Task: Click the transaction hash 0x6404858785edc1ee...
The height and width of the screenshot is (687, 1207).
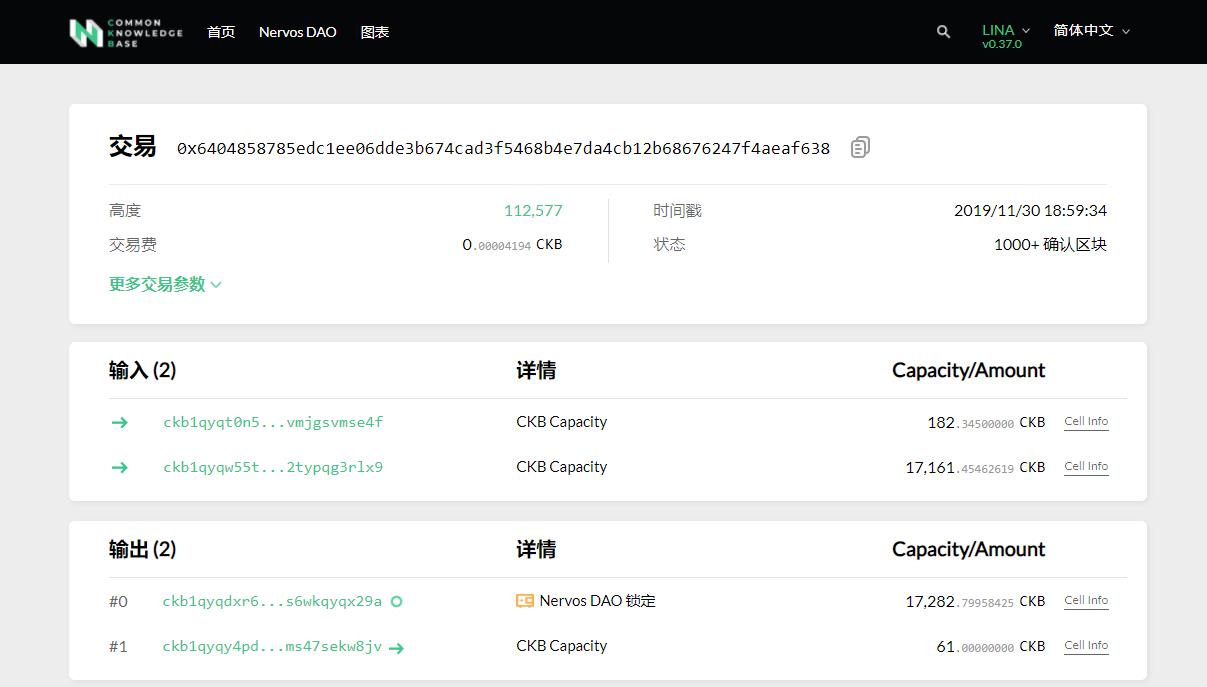Action: click(x=503, y=148)
